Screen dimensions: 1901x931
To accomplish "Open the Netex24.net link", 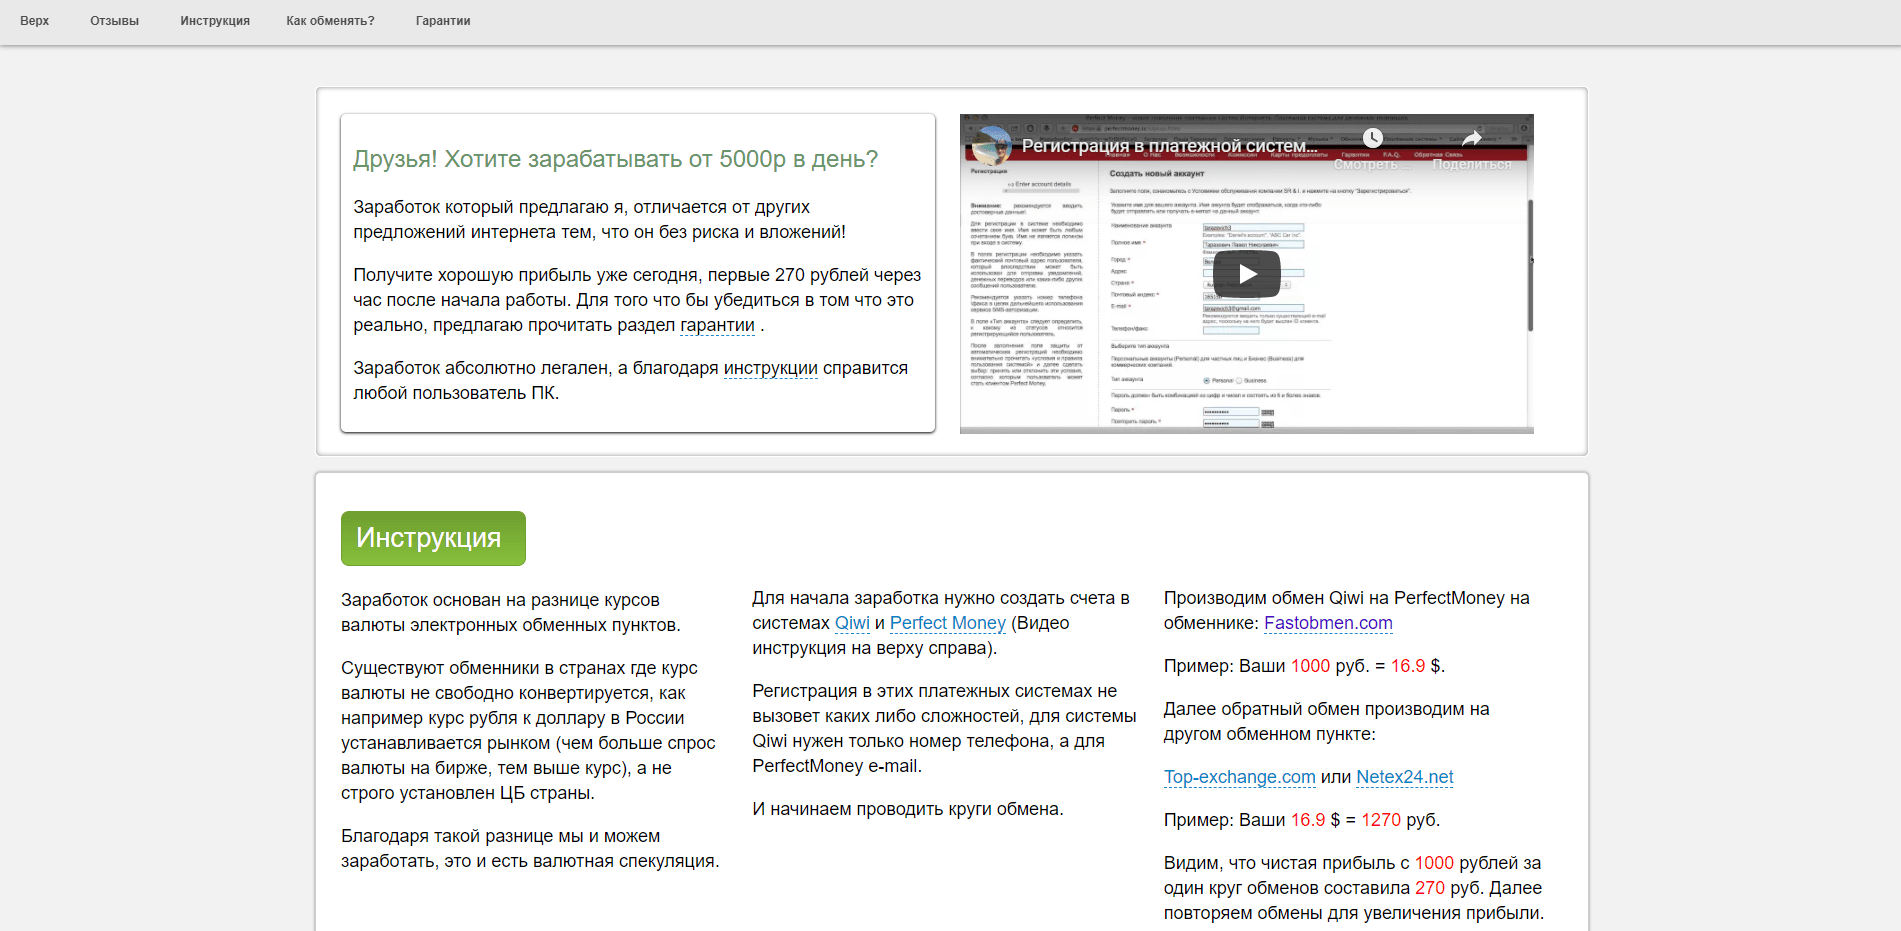I will (x=1404, y=777).
